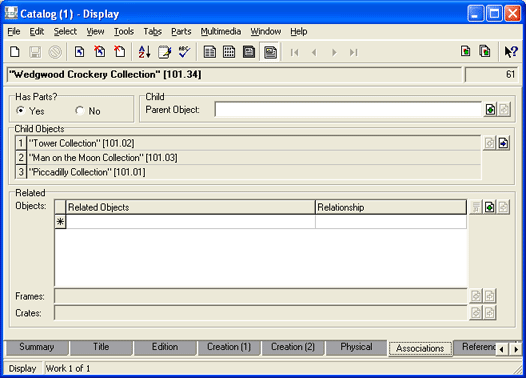Click the green attach icon beside Related Objects table

(489, 207)
